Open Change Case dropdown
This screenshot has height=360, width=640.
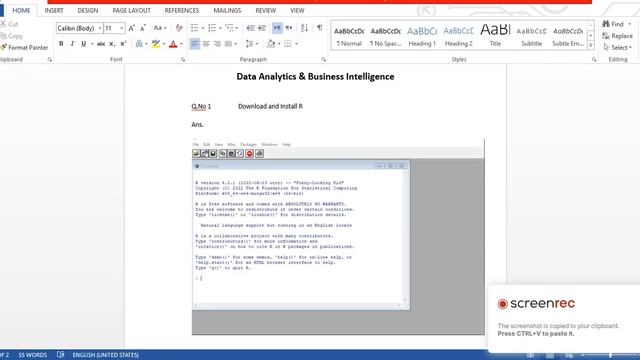pos(160,28)
